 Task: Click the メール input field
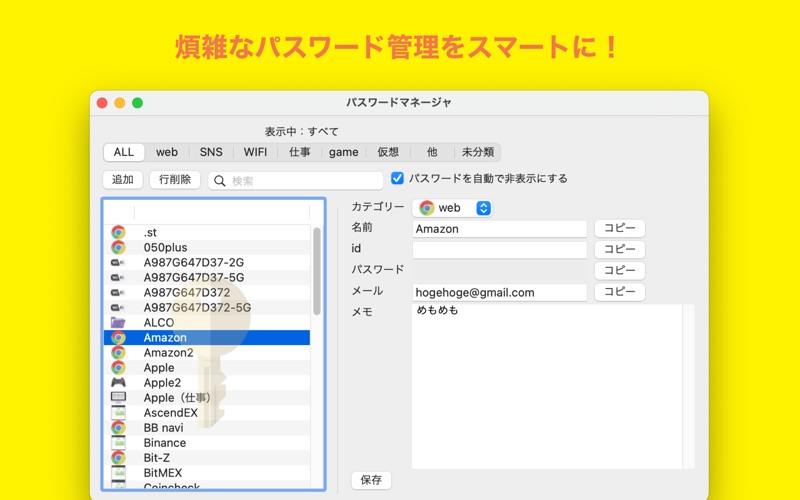tap(499, 292)
